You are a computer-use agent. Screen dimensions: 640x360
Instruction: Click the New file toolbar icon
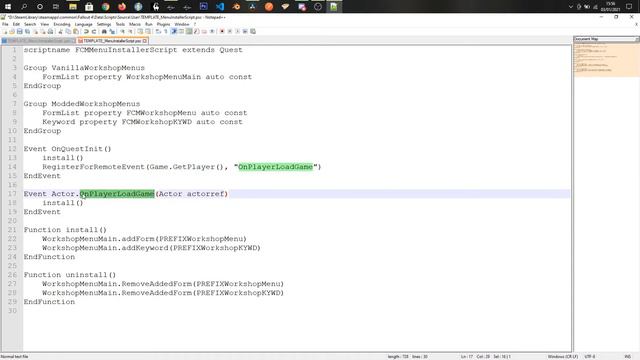click(5, 31)
